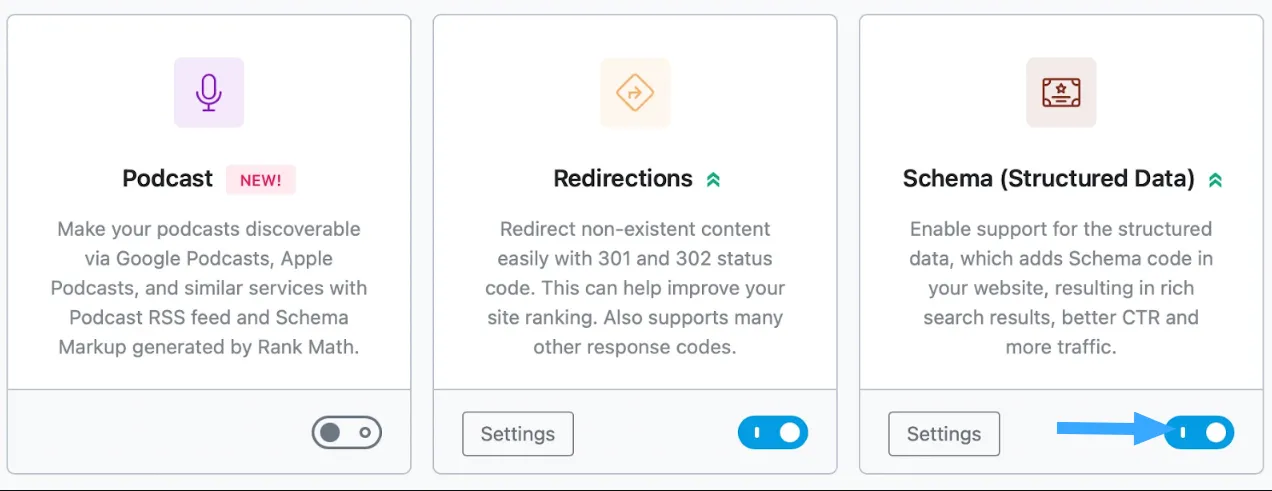Select the Podcast module heading
The width and height of the screenshot is (1272, 491).
click(168, 179)
